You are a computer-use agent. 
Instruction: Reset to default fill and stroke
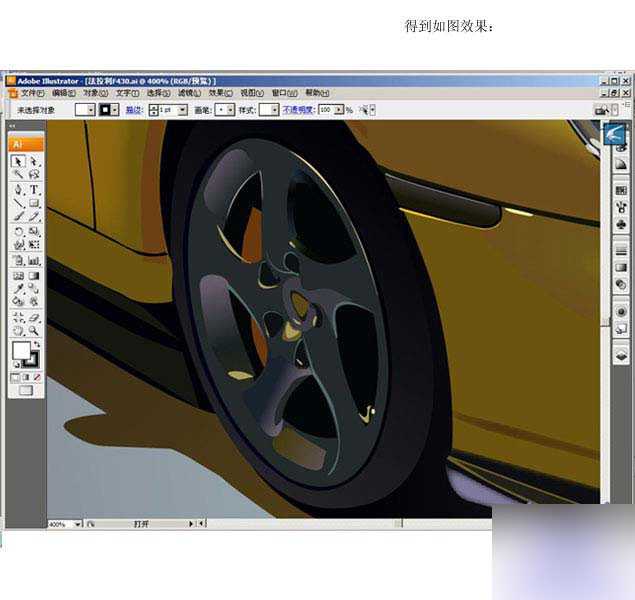click(x=16, y=365)
